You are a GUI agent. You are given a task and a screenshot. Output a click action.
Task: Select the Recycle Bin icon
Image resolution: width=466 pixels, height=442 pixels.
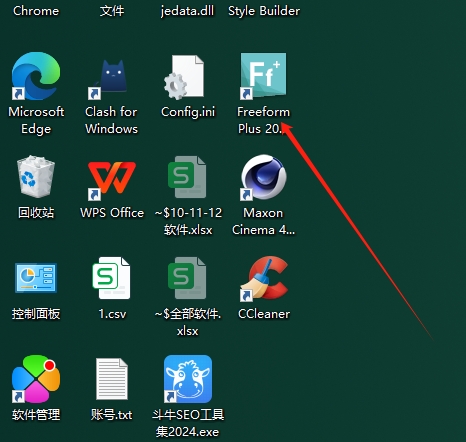coord(36,176)
